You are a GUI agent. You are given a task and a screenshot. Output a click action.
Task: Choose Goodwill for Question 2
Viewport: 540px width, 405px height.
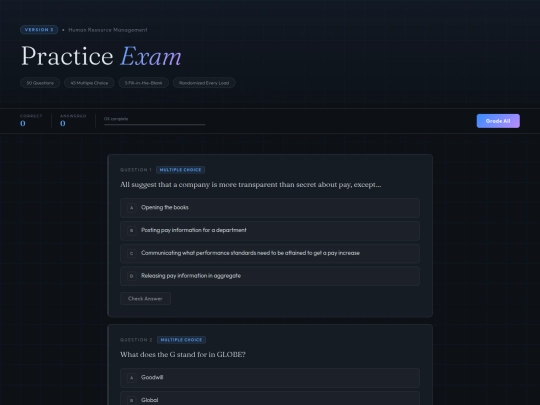[x=270, y=377]
